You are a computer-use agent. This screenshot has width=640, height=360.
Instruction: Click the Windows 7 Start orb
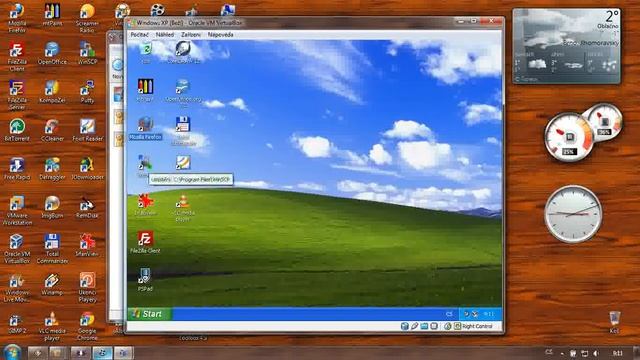12,352
